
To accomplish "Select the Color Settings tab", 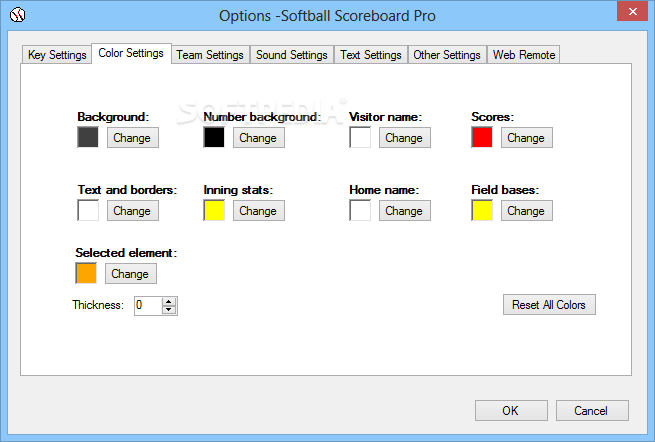I will pos(131,53).
